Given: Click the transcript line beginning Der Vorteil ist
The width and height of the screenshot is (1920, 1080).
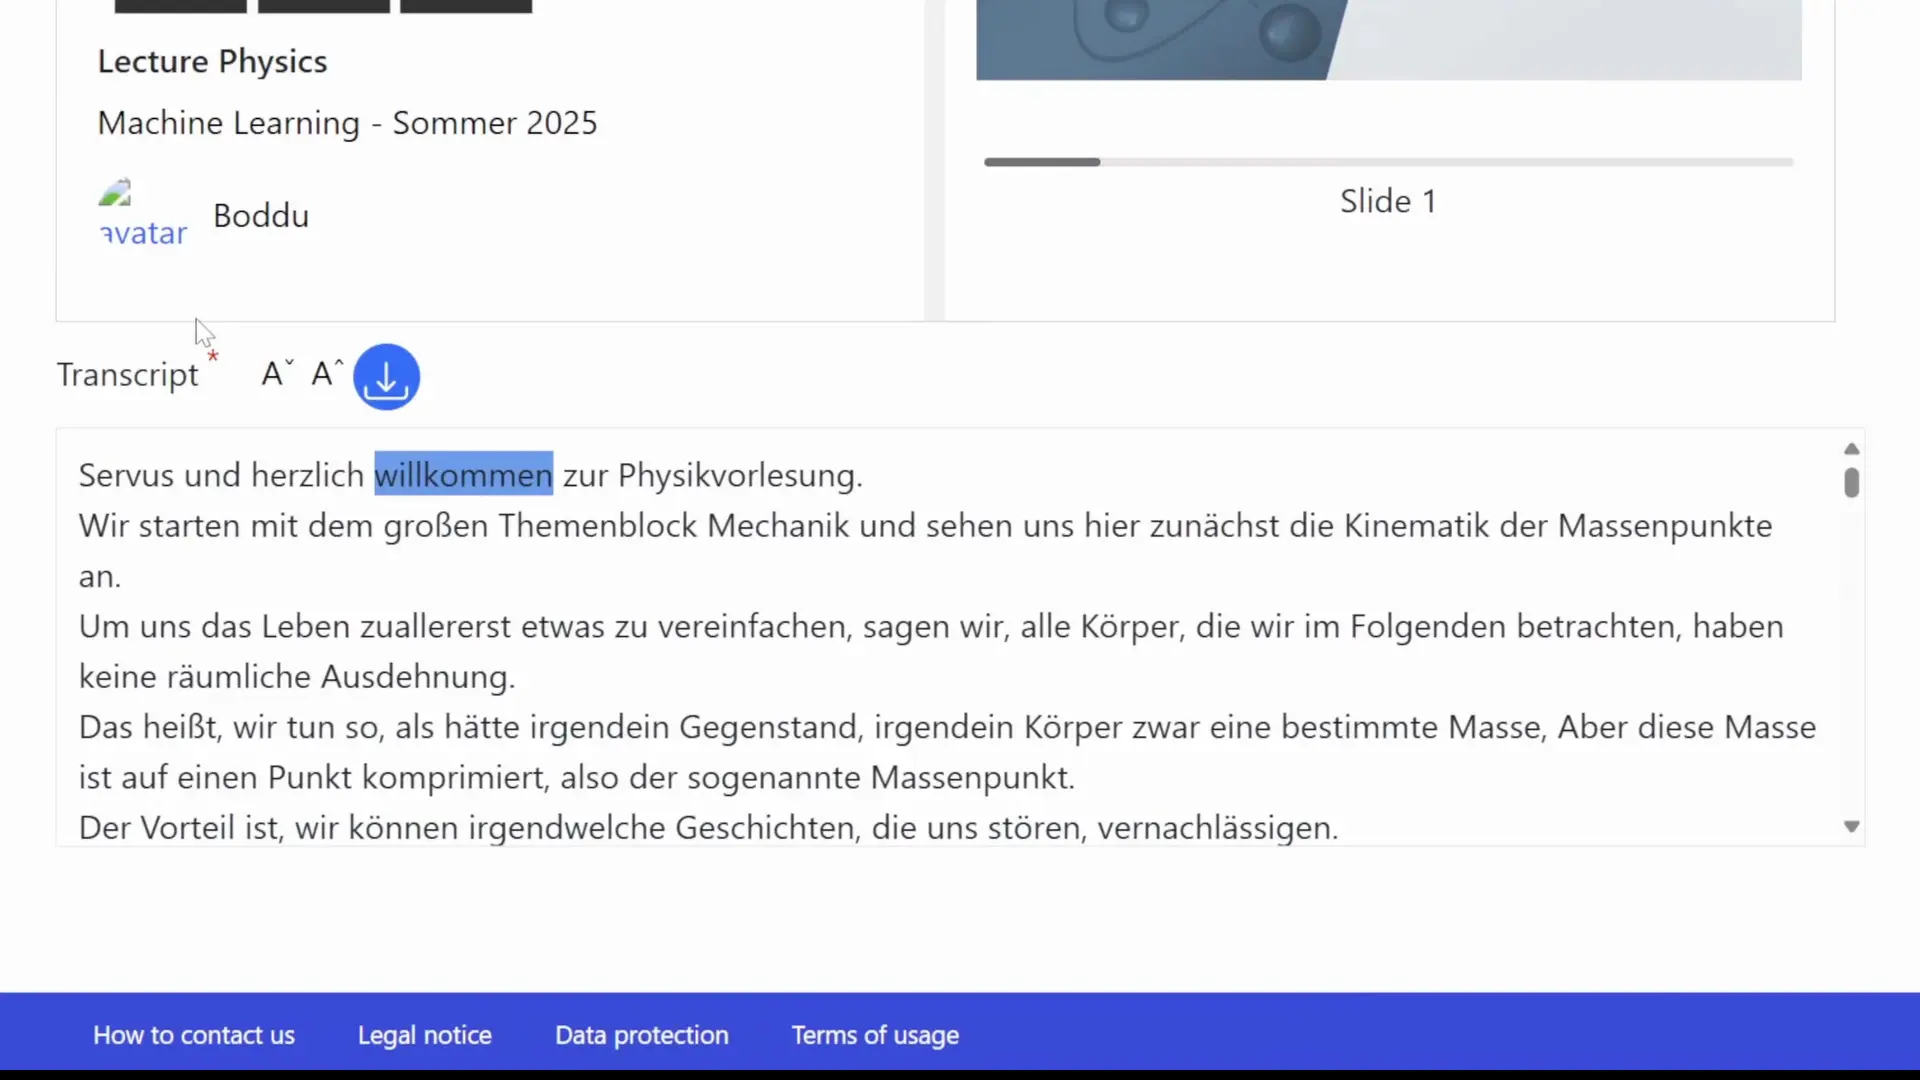Looking at the screenshot, I should pos(708,828).
